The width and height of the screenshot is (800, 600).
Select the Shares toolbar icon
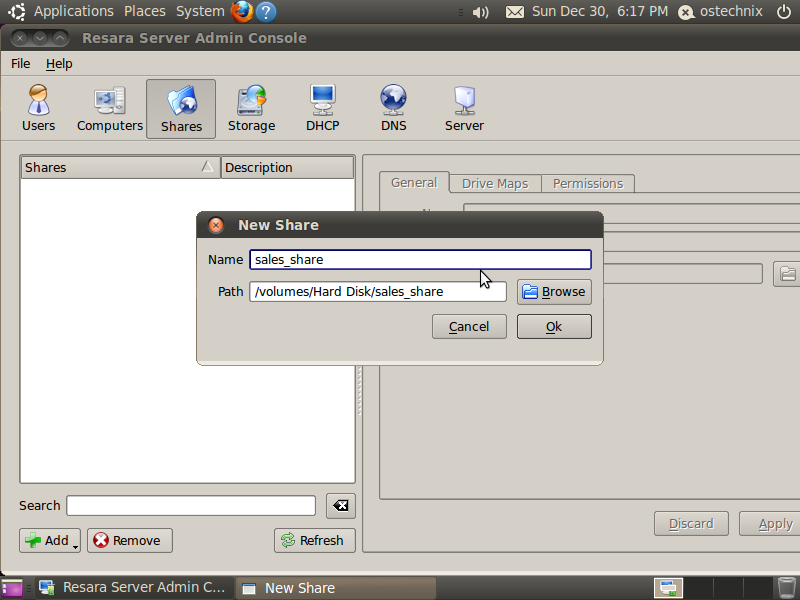coord(181,109)
